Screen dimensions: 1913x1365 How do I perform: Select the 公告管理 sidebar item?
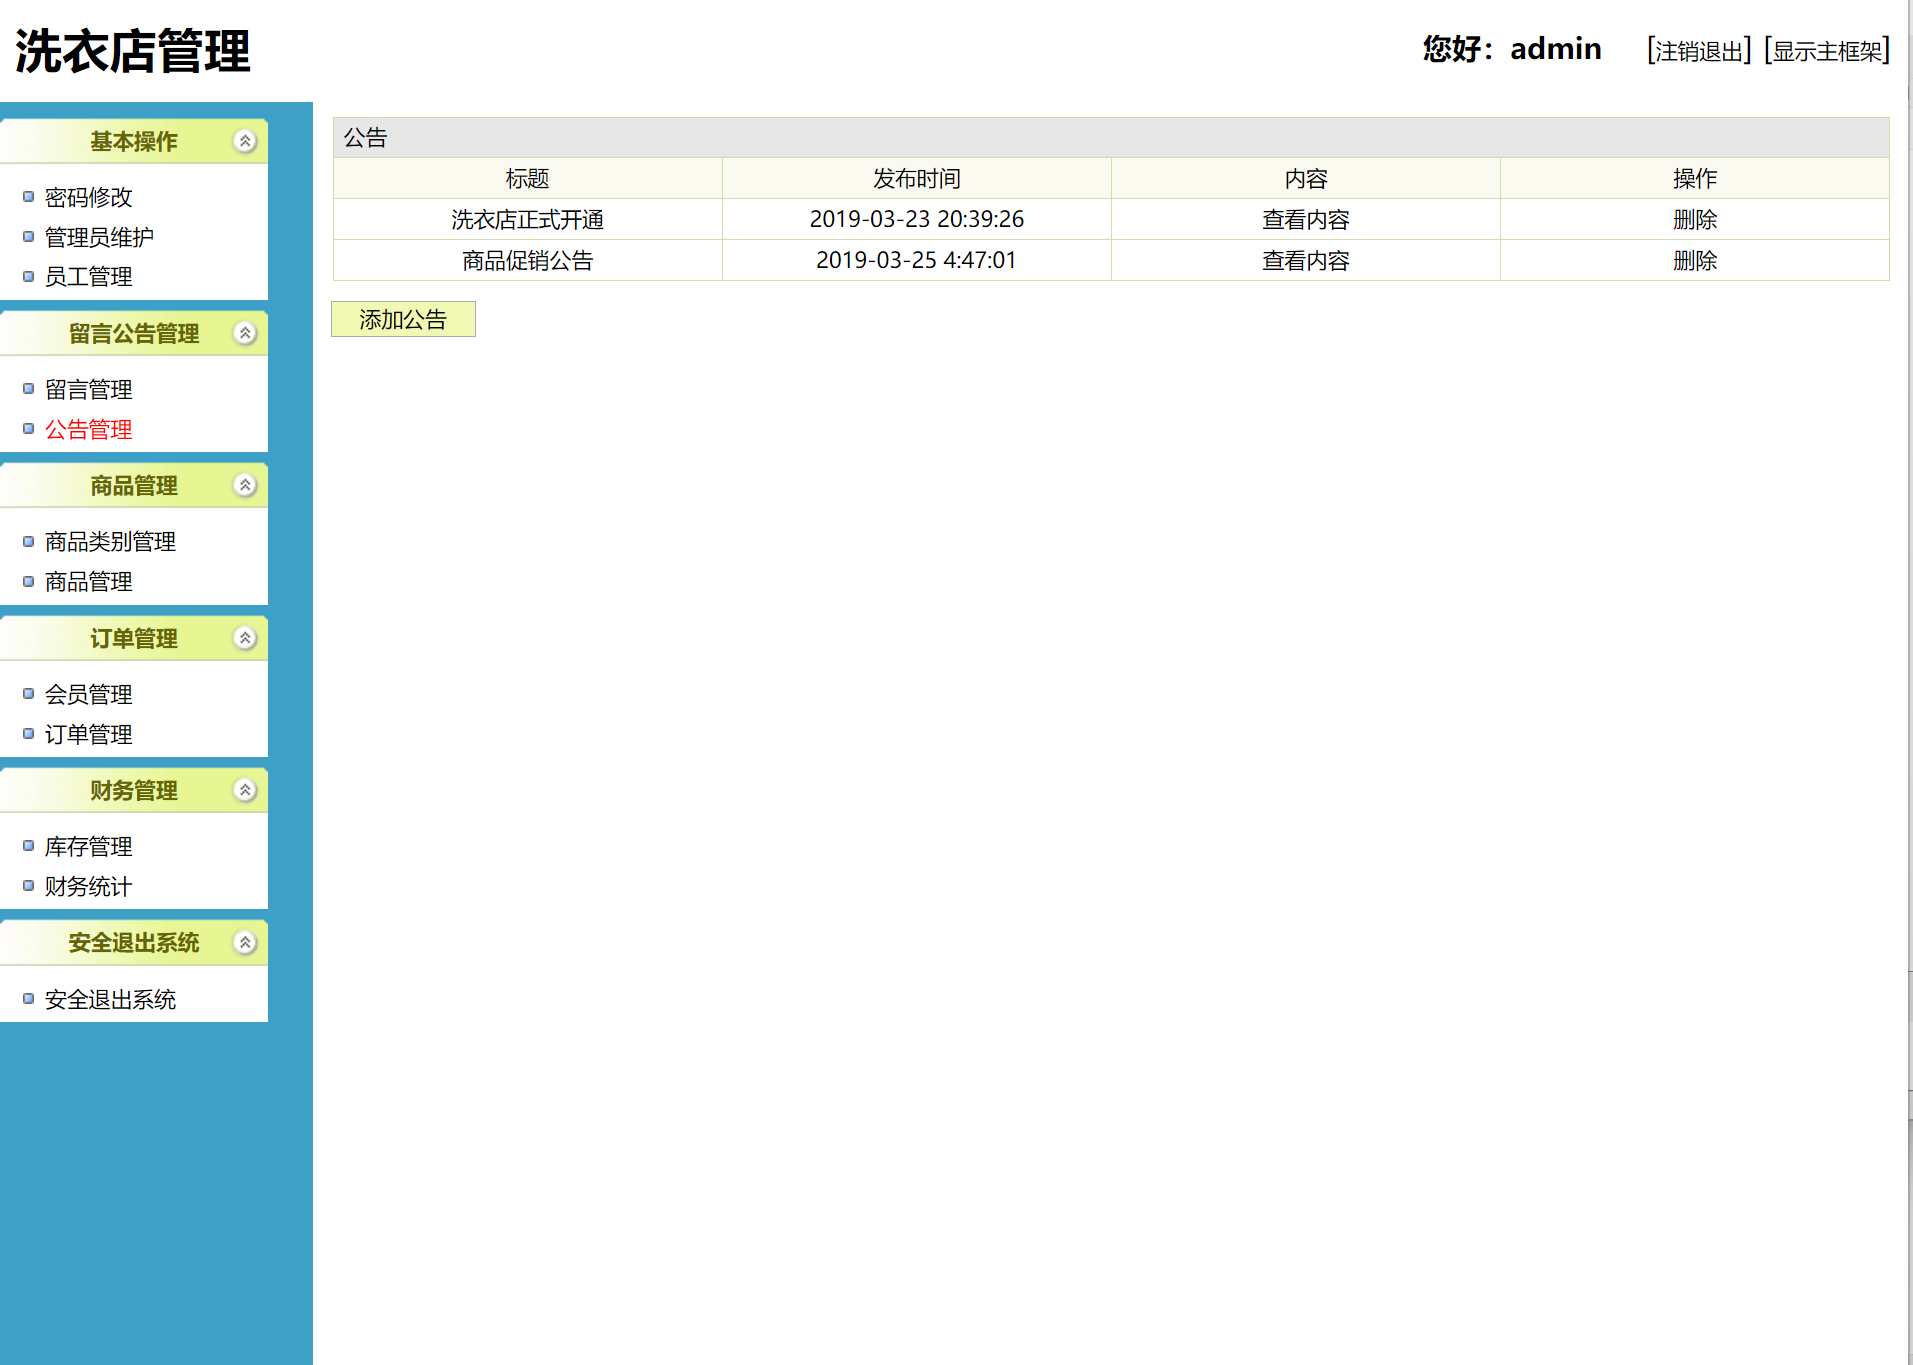click(87, 429)
